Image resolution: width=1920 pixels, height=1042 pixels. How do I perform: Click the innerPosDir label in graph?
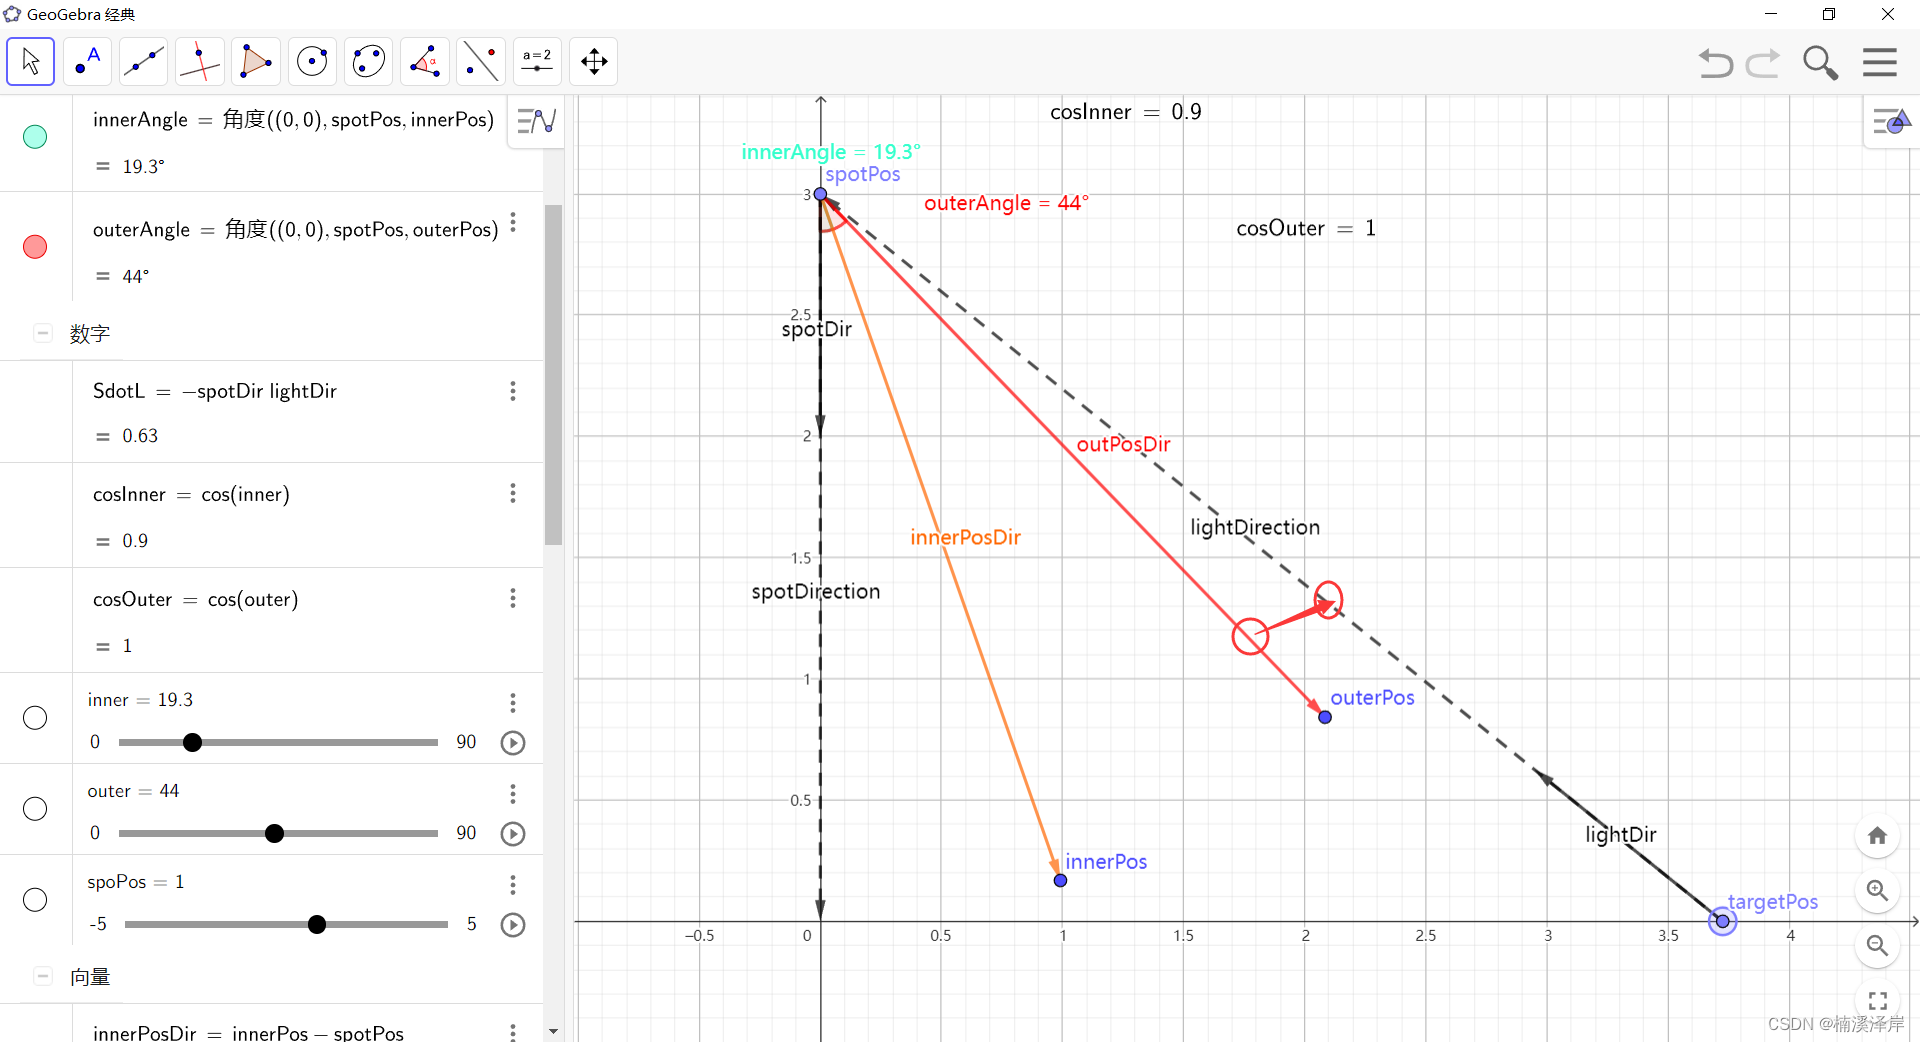pos(965,537)
